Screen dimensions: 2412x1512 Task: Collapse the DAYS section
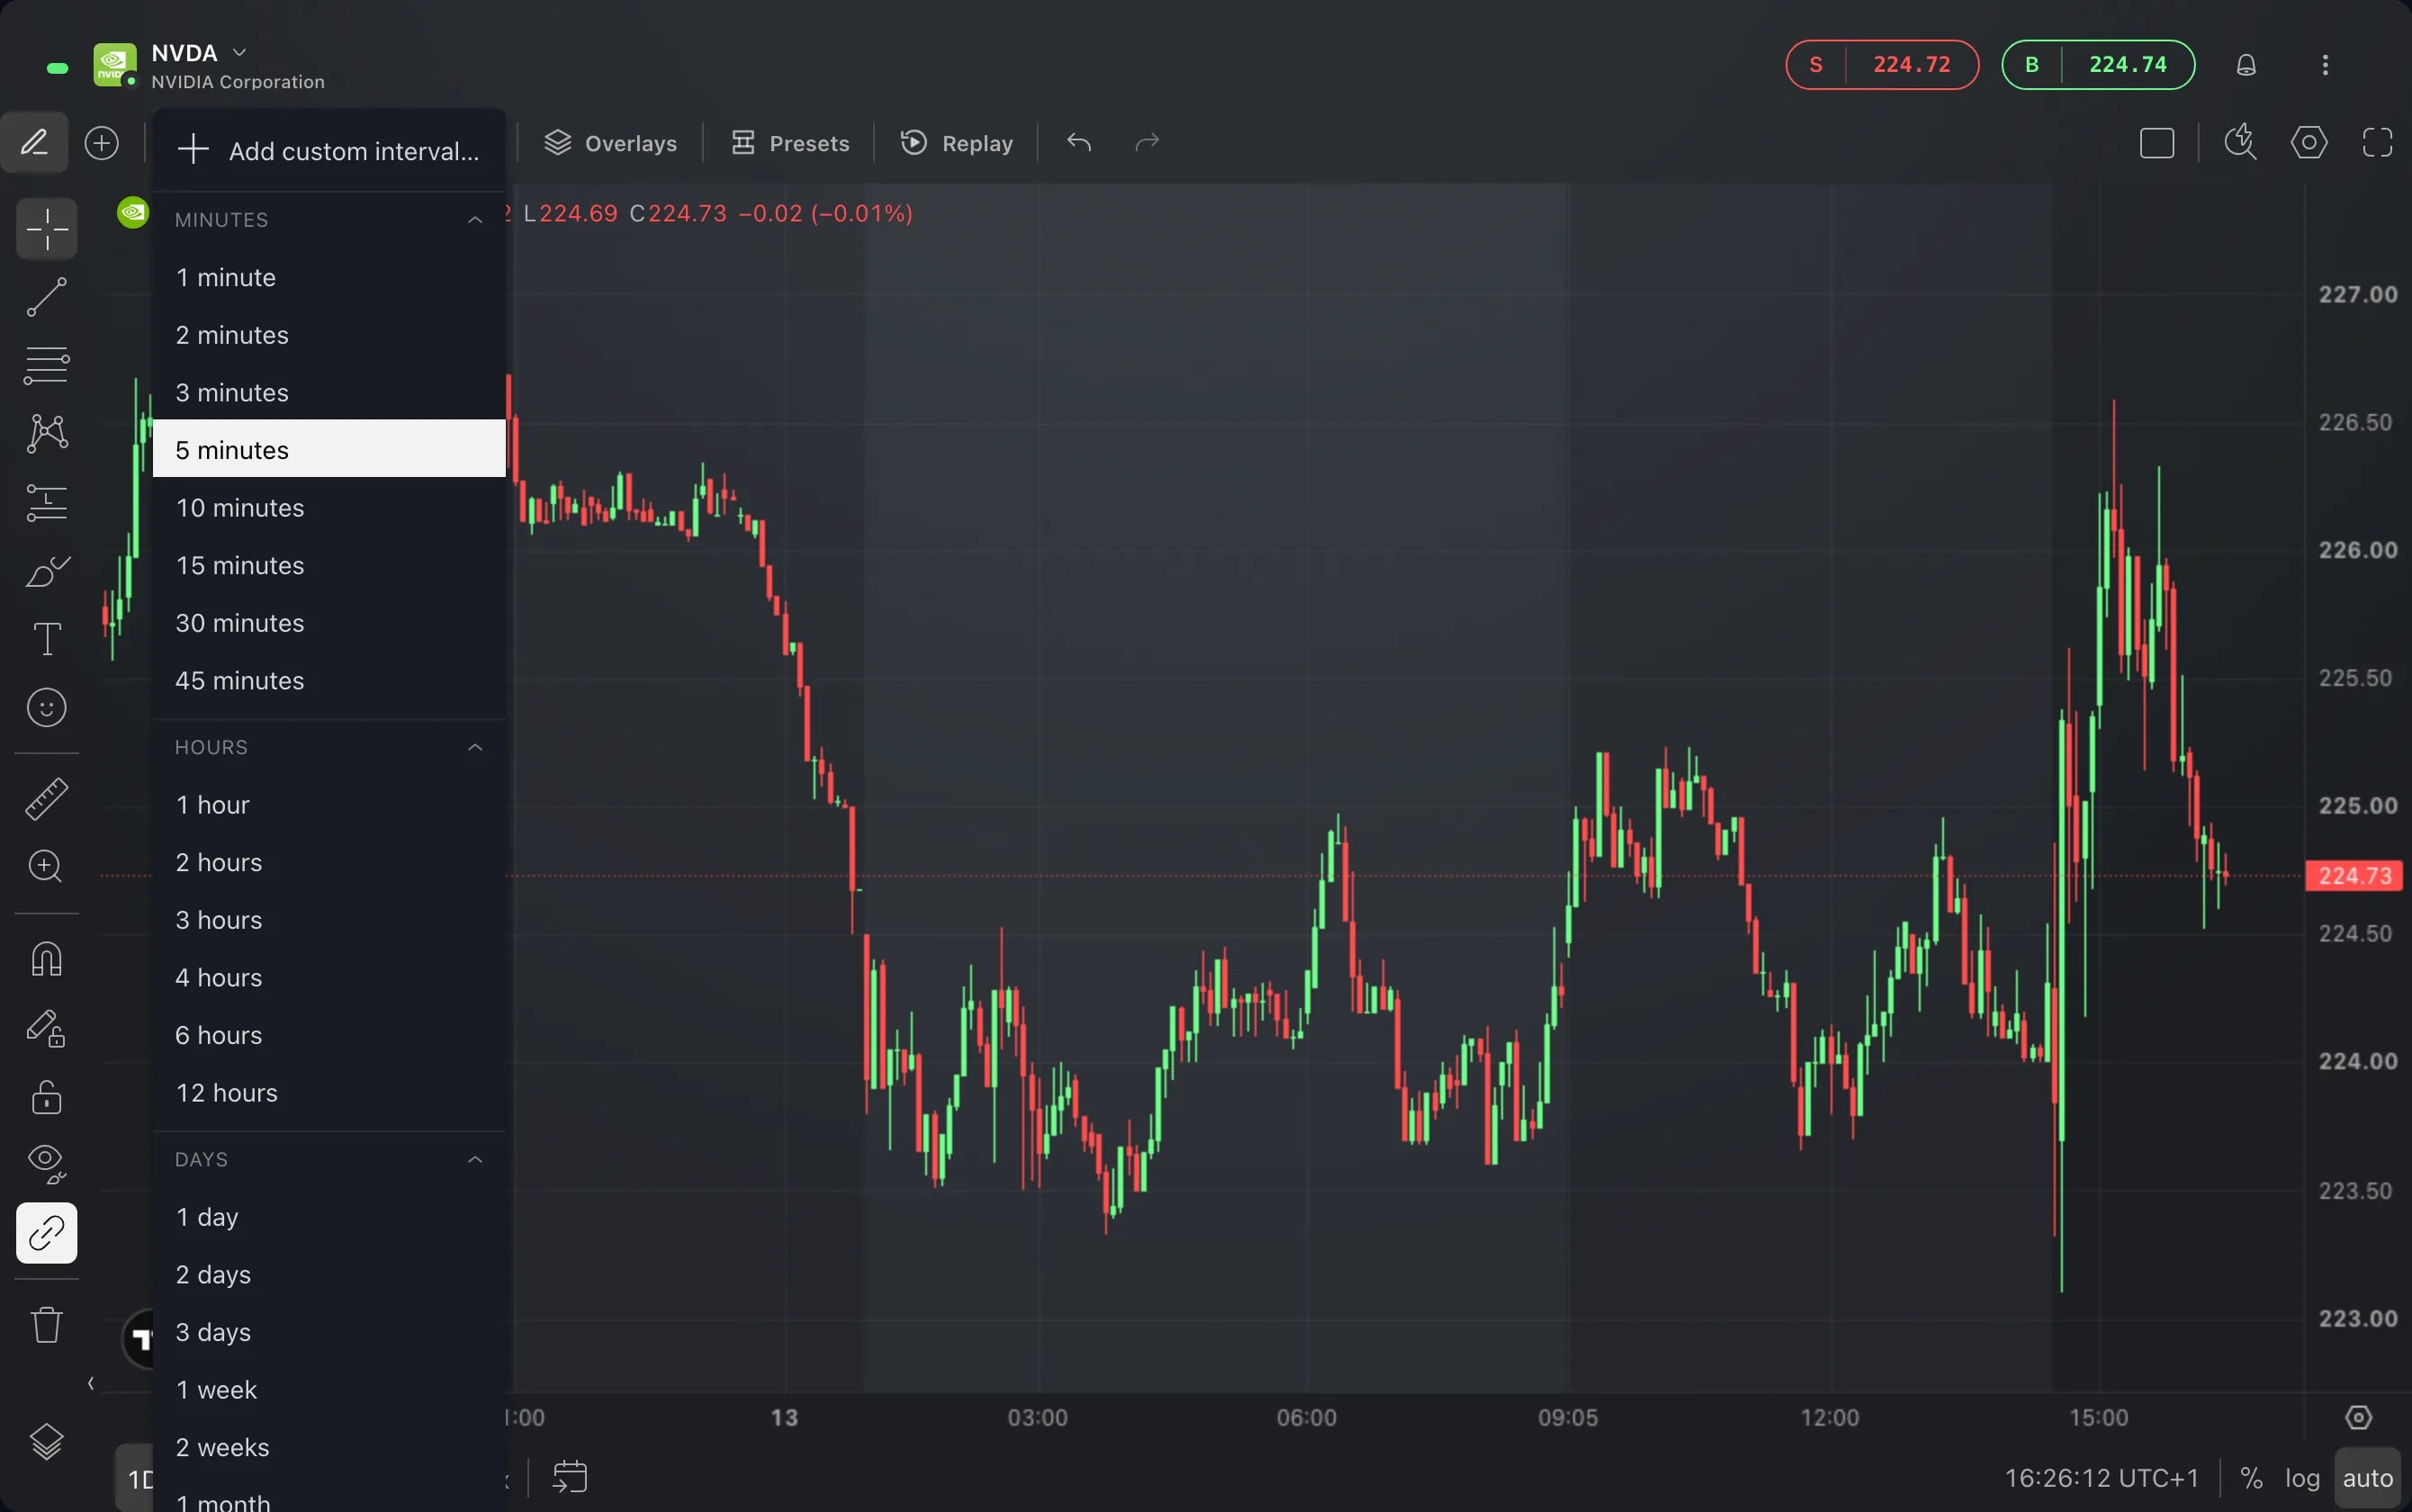[475, 1160]
